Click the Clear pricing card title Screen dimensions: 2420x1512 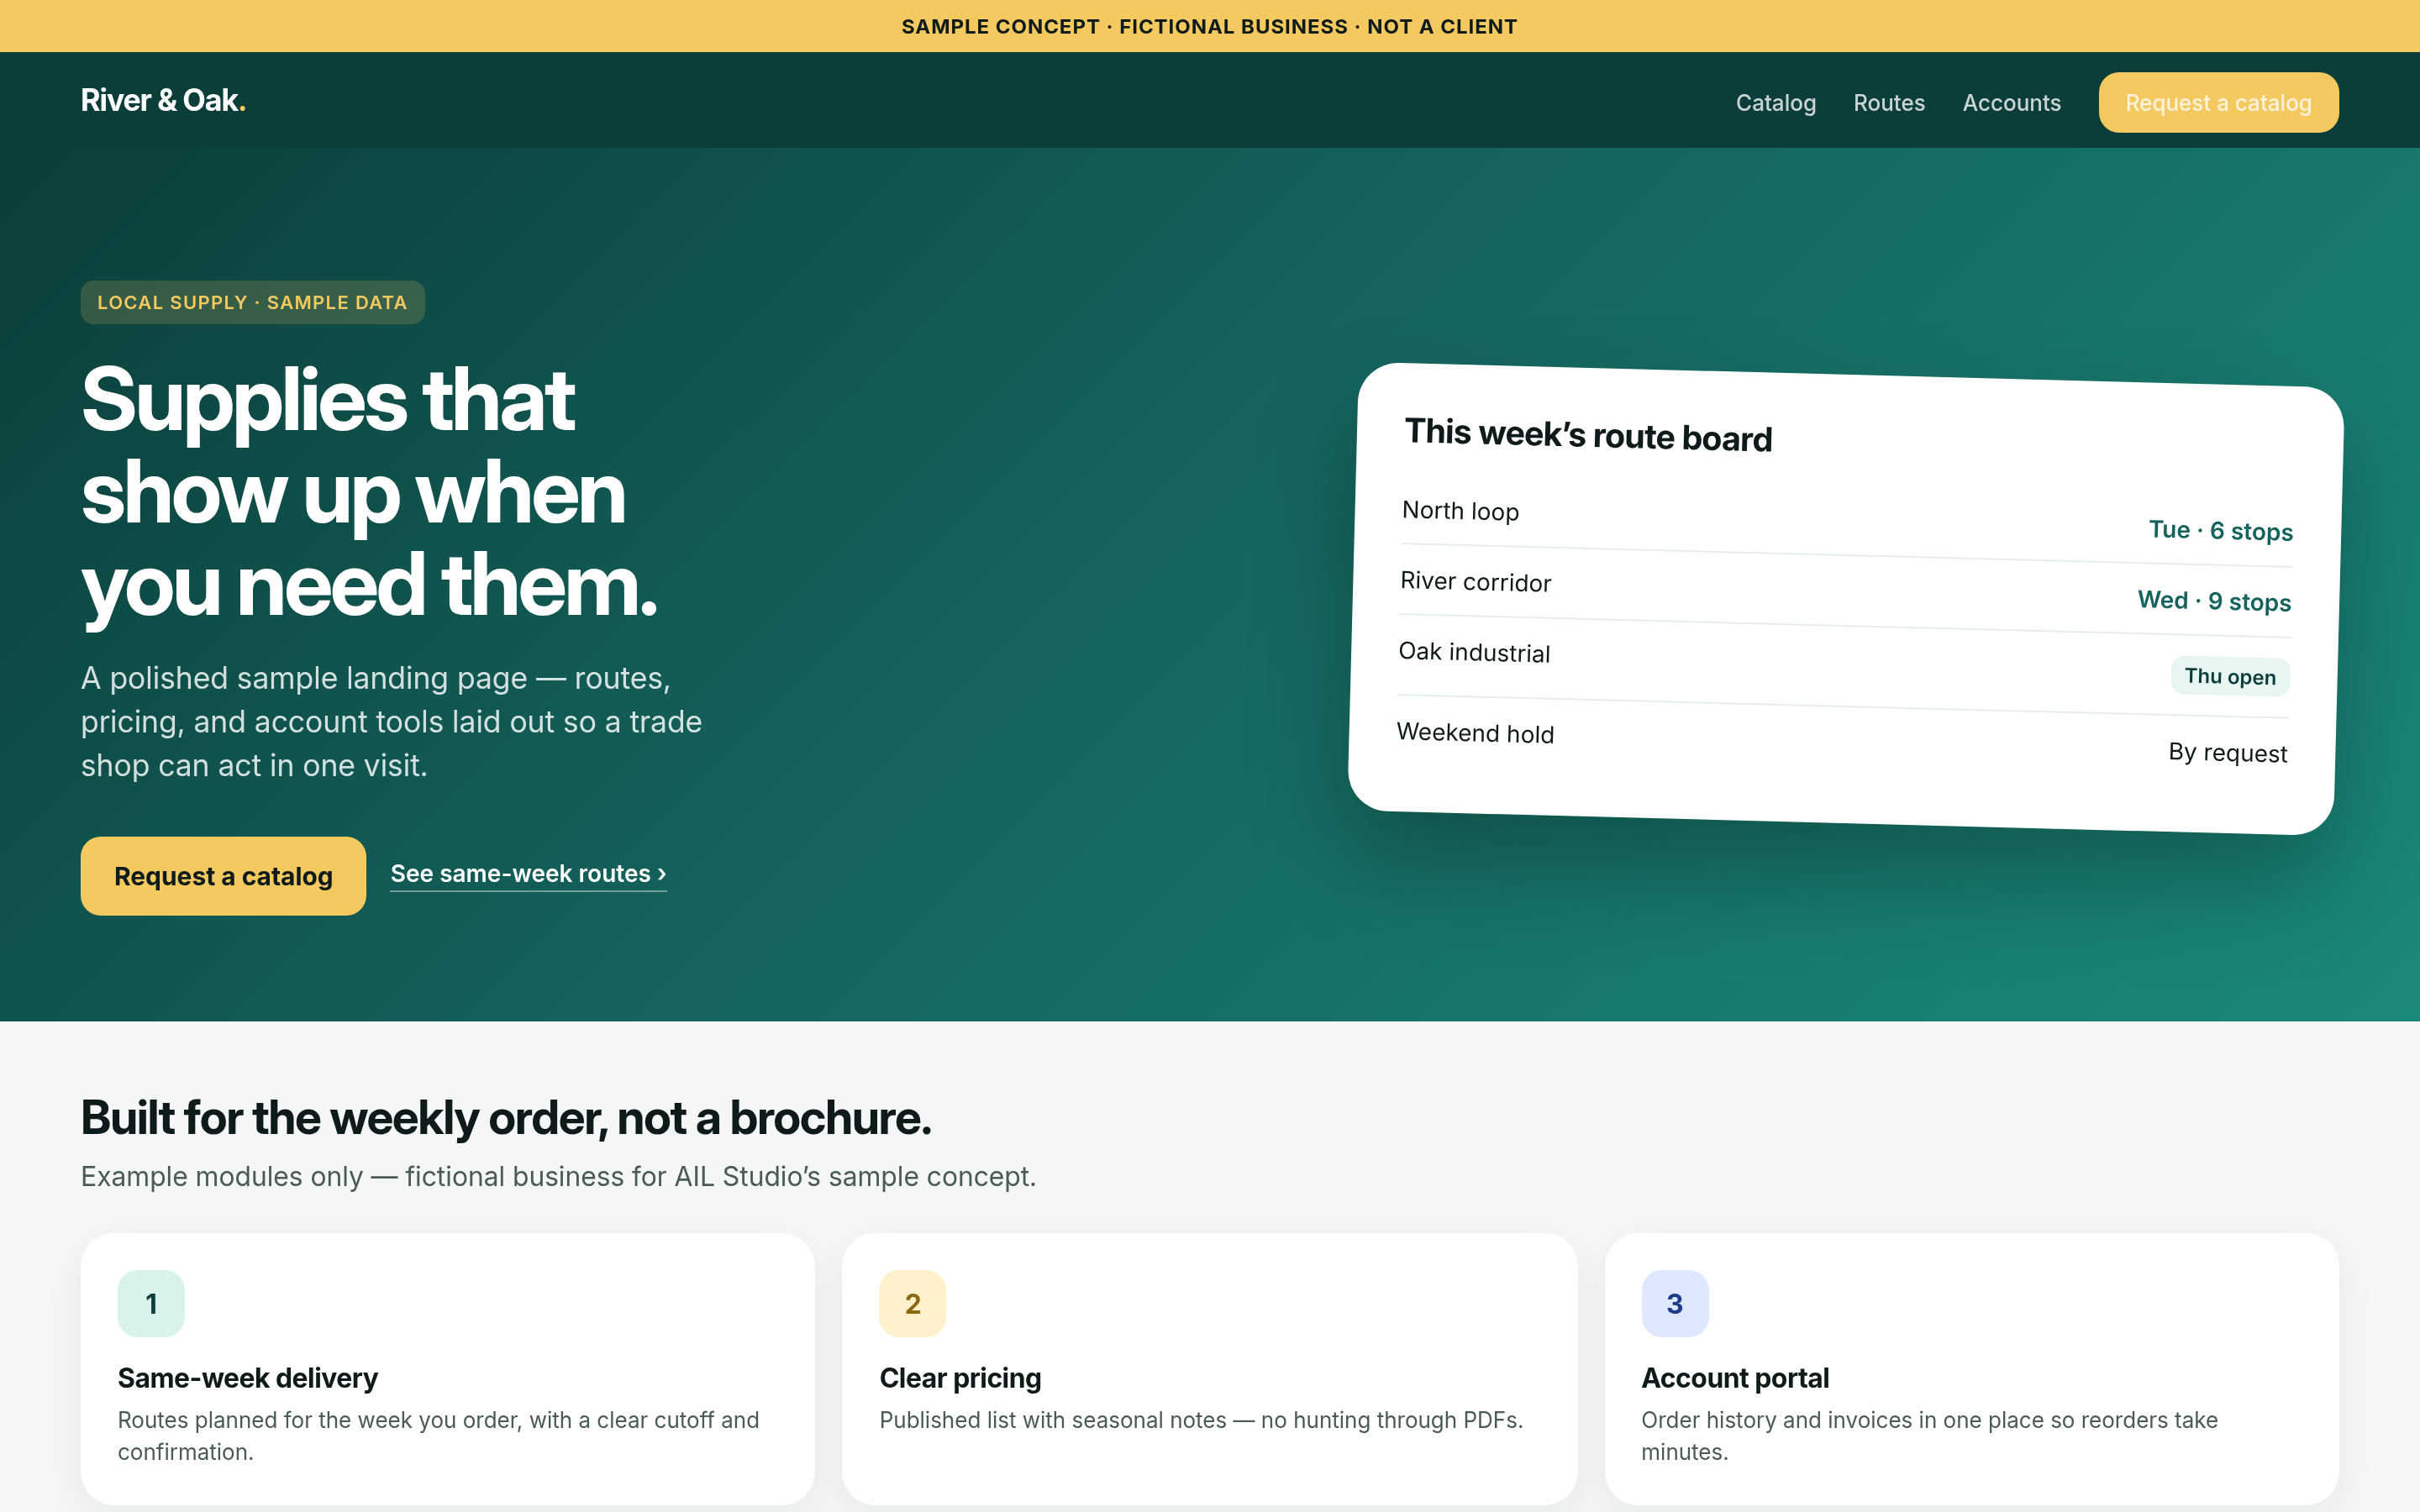click(960, 1378)
